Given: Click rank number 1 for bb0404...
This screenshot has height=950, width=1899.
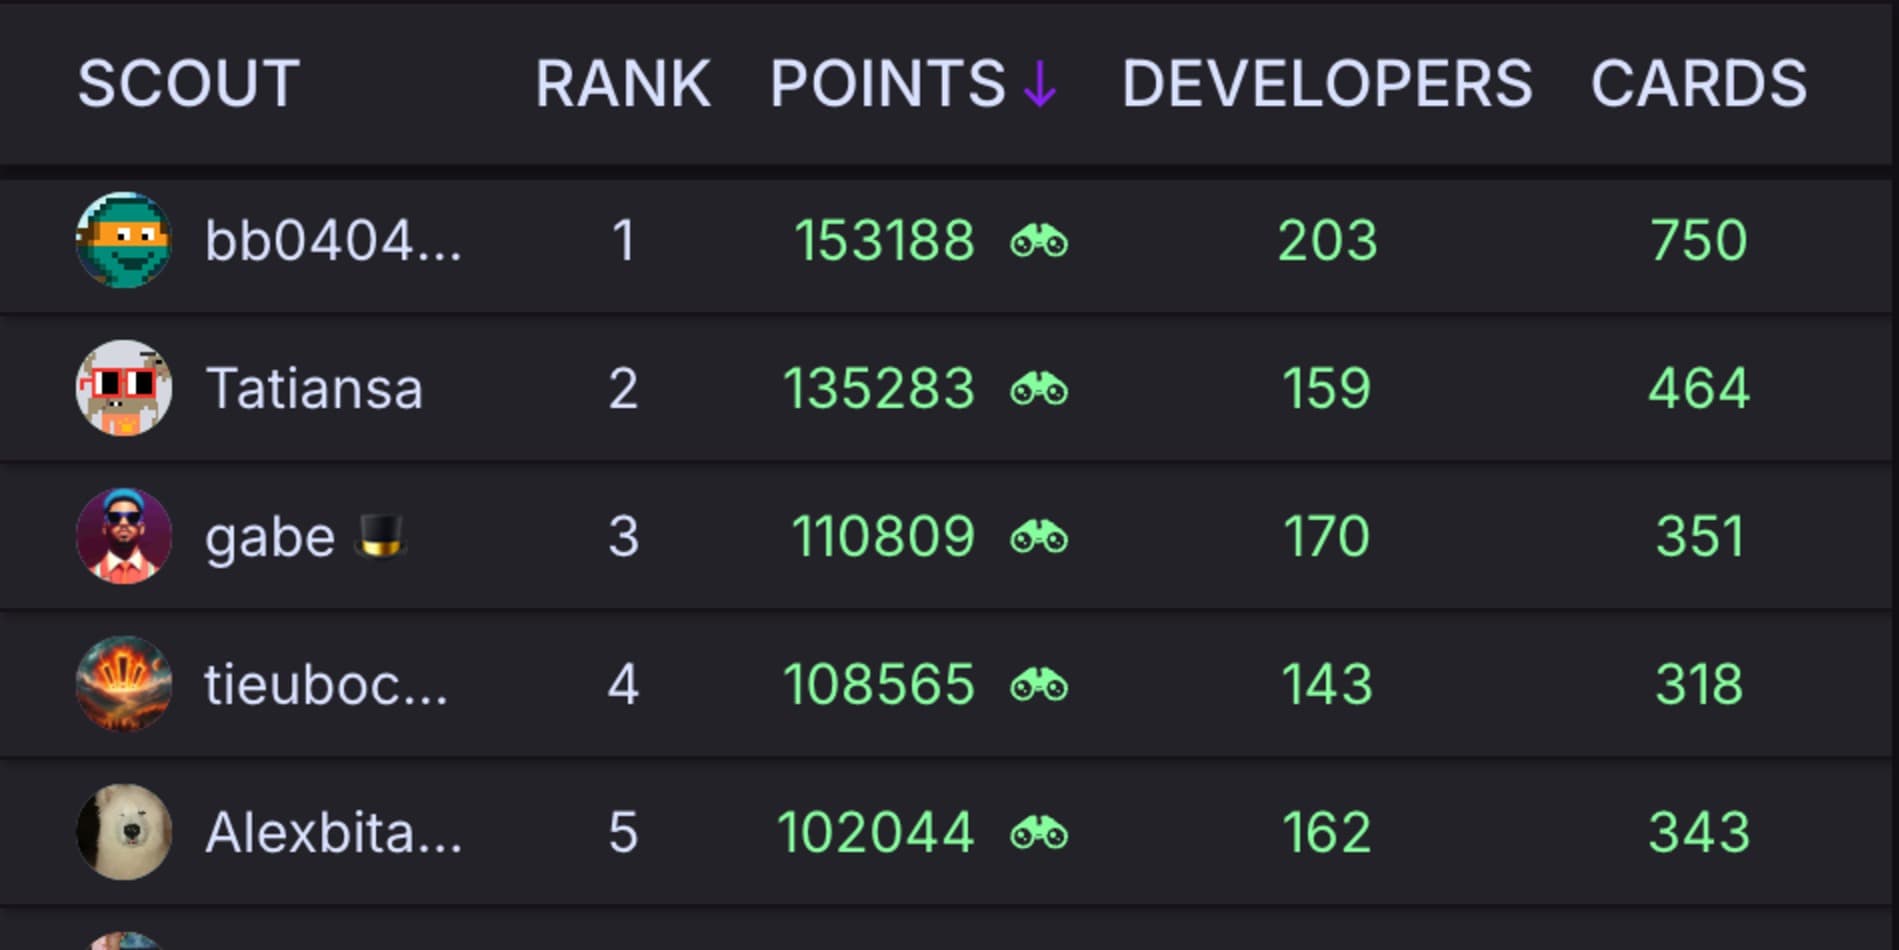Looking at the screenshot, I should (623, 241).
